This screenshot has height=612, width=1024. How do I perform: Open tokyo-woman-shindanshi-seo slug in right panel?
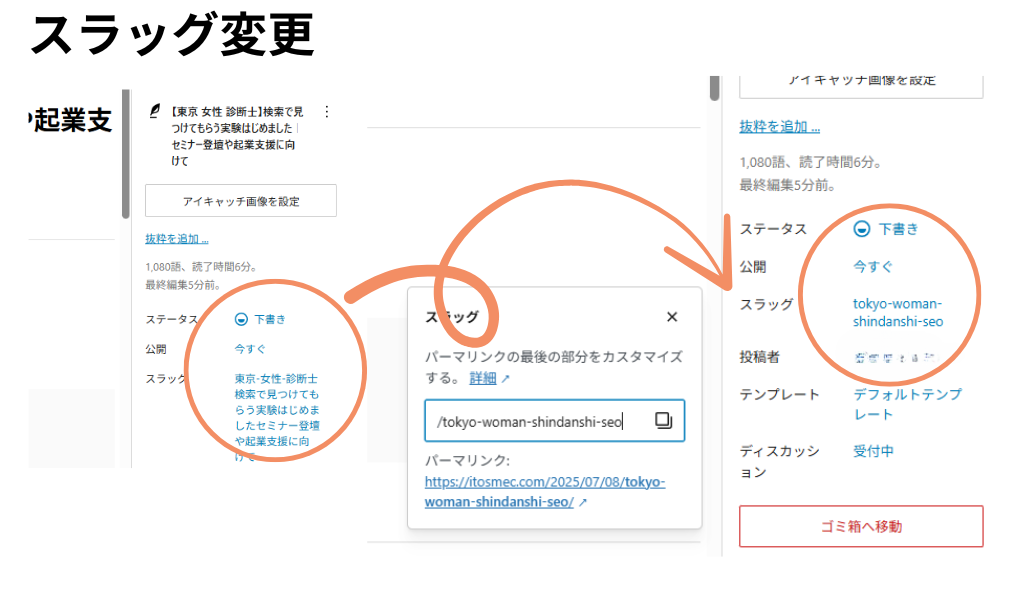[898, 312]
